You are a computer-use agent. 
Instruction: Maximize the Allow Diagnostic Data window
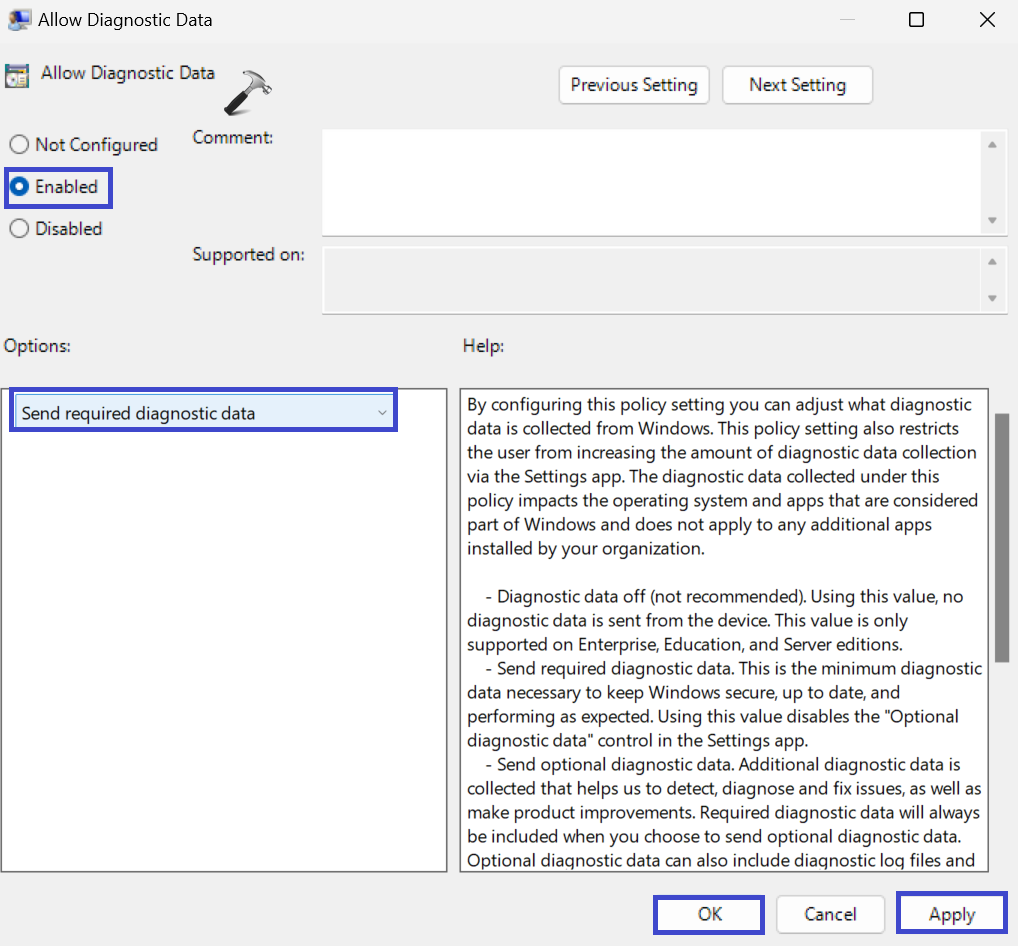(916, 19)
